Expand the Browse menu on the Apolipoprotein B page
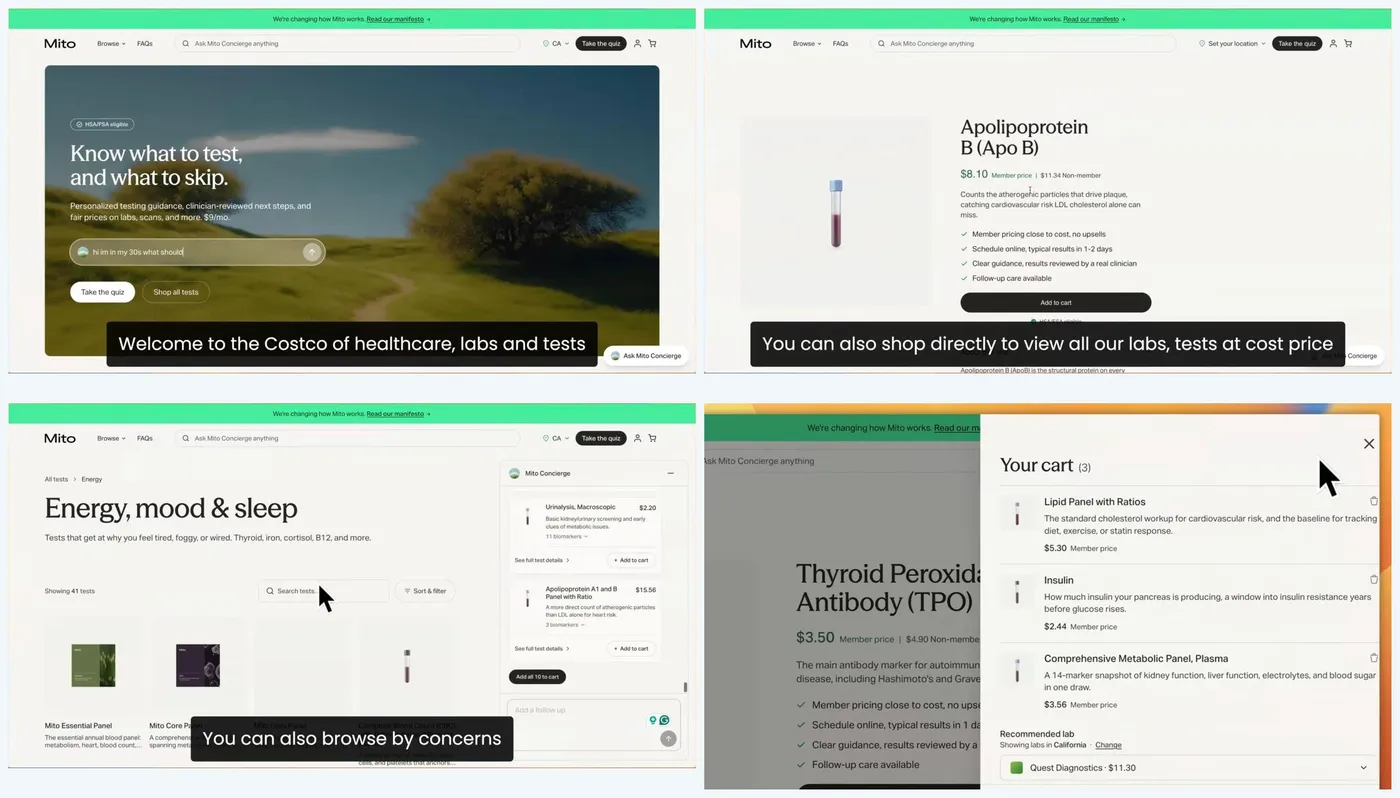This screenshot has width=1400, height=798. 807,44
